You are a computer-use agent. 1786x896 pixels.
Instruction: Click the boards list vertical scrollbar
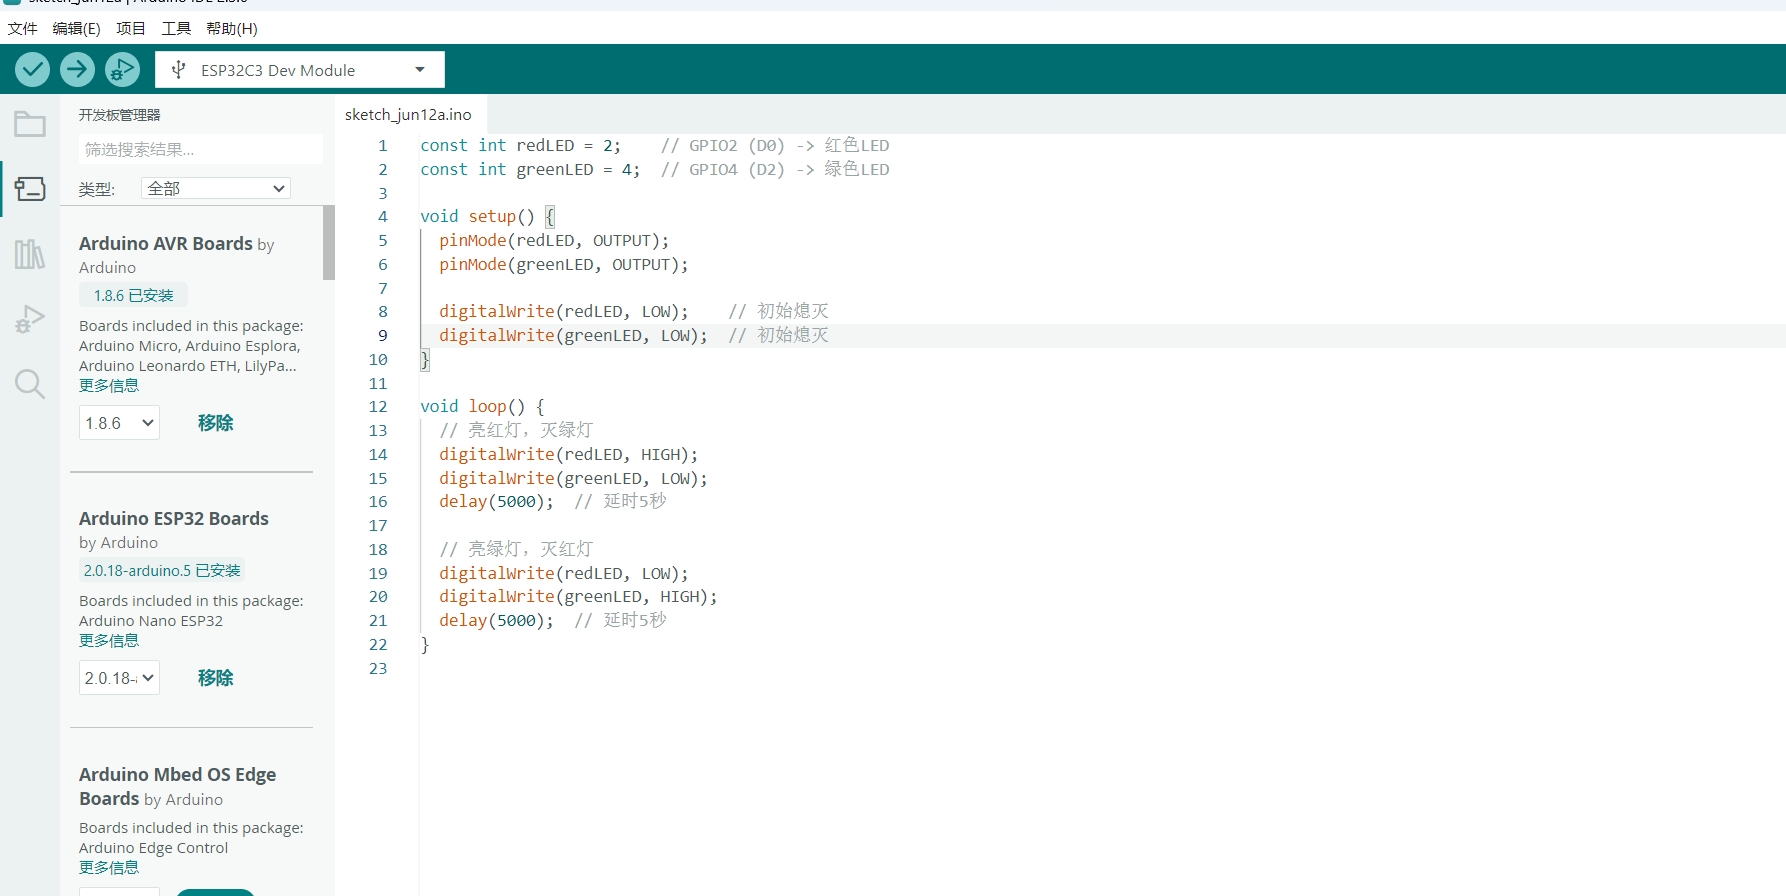[x=329, y=243]
